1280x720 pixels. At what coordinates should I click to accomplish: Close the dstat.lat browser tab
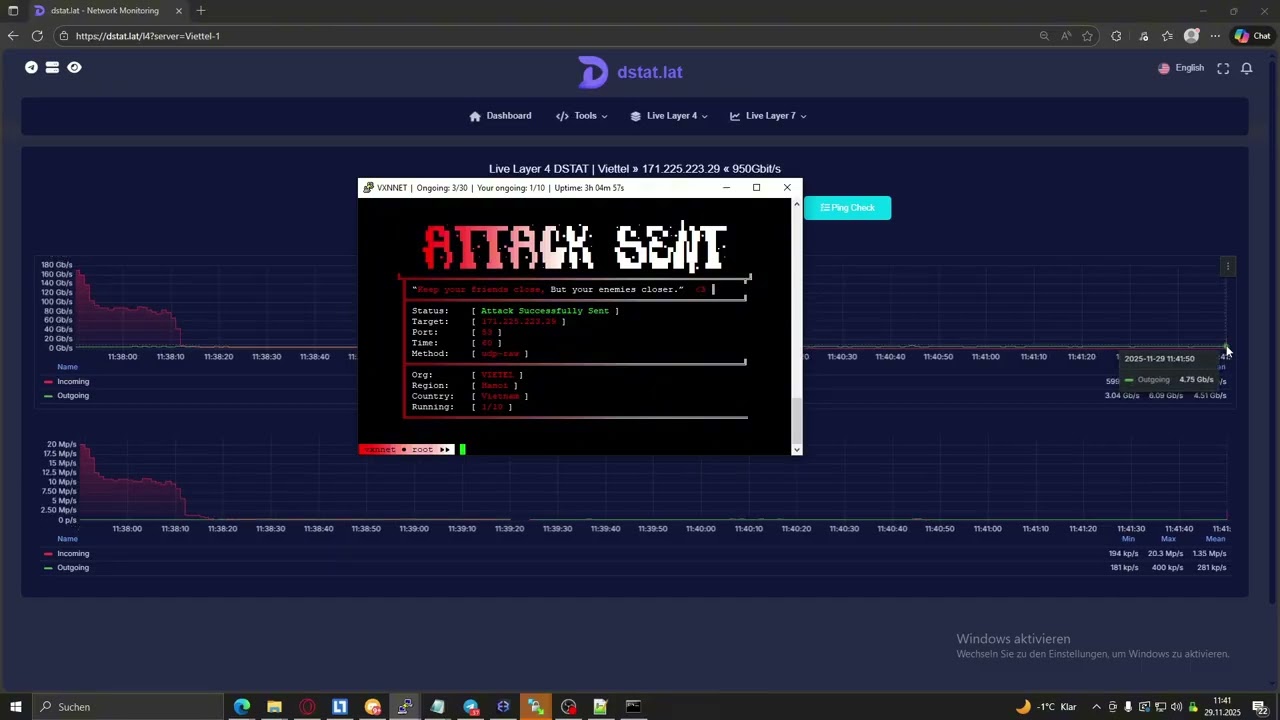[x=179, y=11]
